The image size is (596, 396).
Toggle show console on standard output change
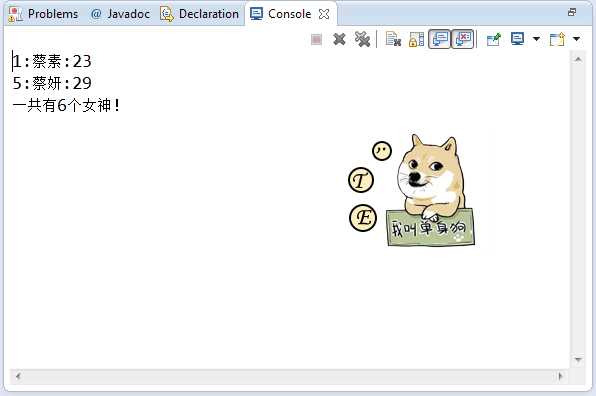440,39
